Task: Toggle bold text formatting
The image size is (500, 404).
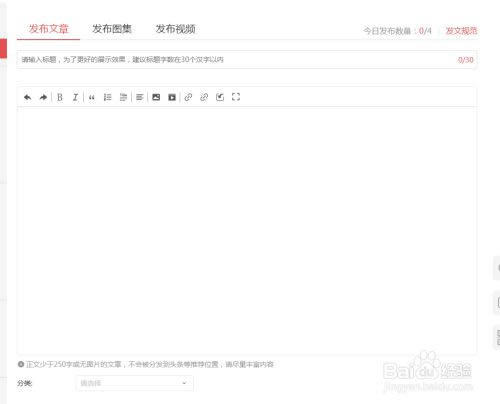Action: pos(60,97)
